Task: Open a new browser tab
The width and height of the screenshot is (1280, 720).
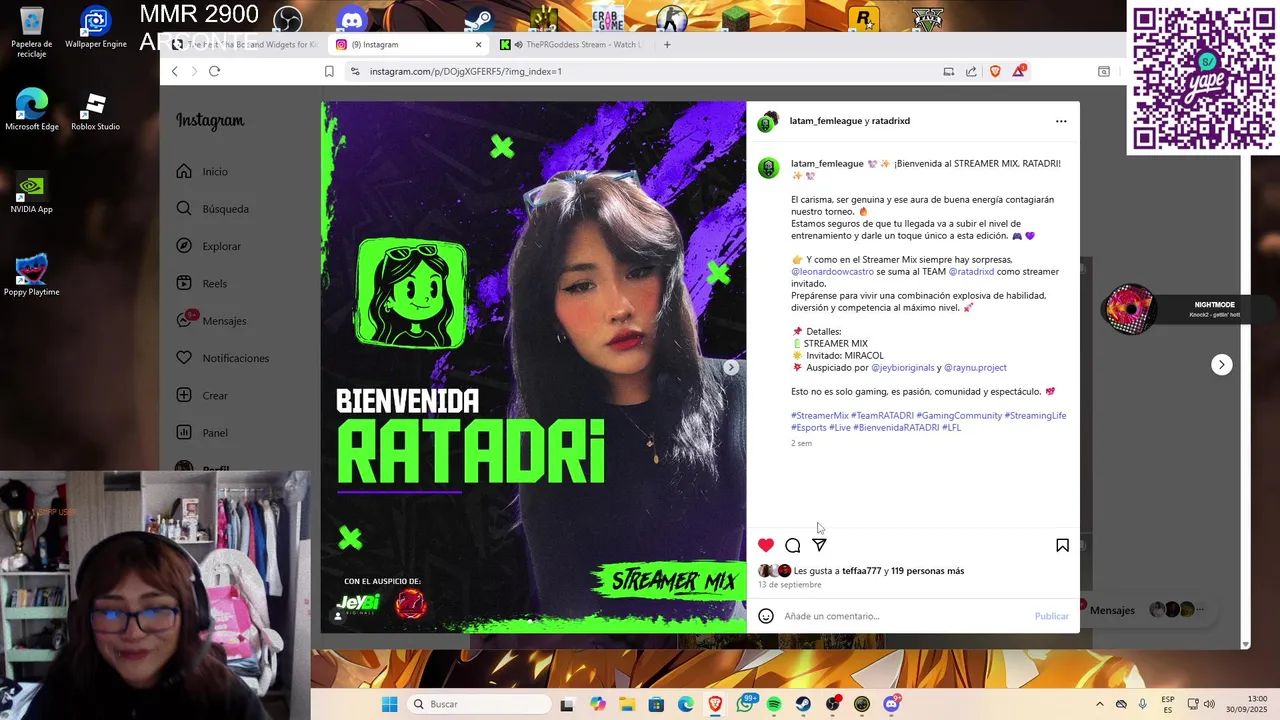Action: [667, 44]
